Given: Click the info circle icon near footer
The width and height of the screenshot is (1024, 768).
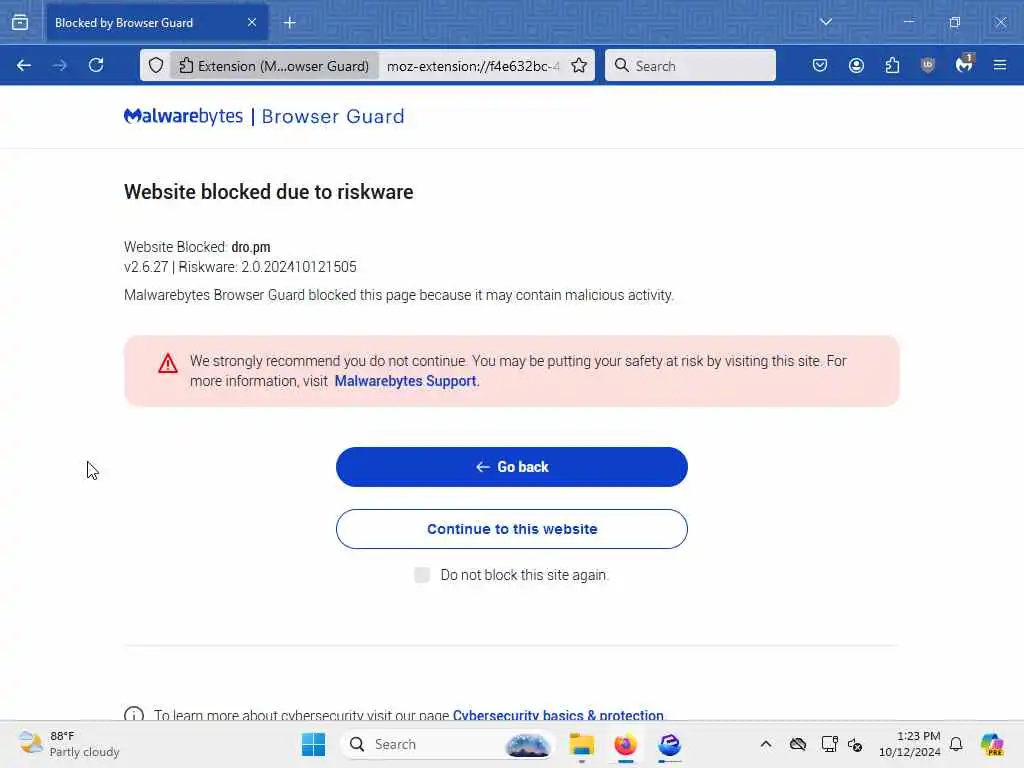Looking at the screenshot, I should click(x=134, y=714).
